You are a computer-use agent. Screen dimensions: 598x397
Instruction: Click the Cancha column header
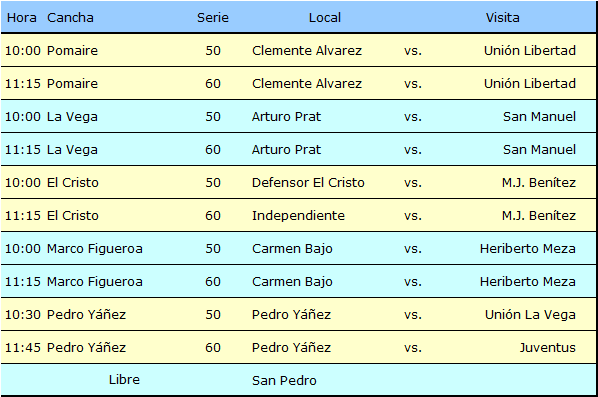click(x=70, y=18)
